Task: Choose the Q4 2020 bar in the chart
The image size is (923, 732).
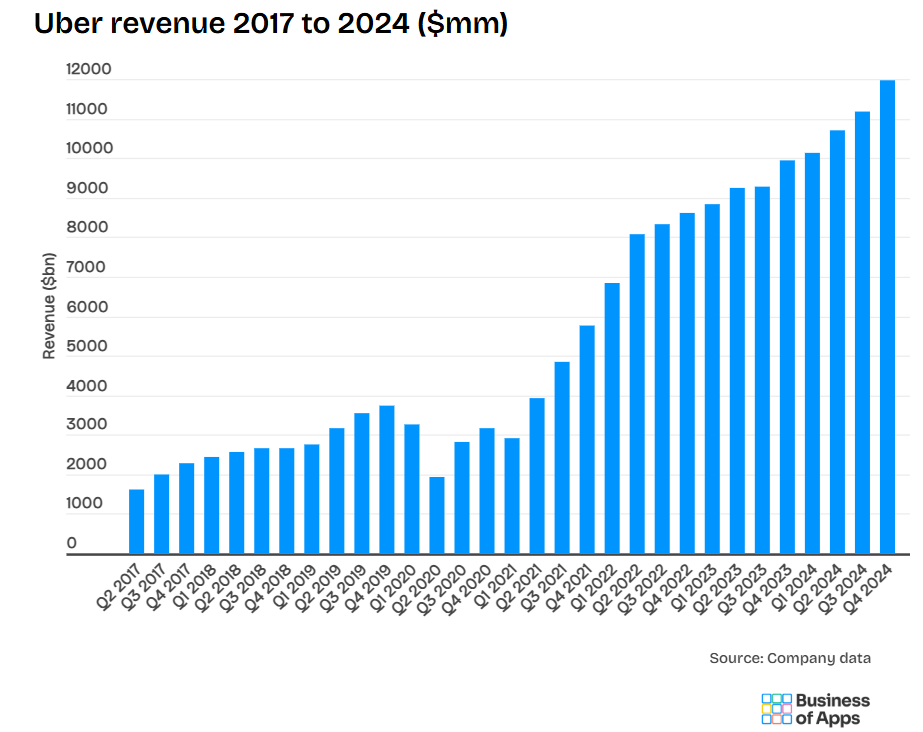Action: coord(487,491)
